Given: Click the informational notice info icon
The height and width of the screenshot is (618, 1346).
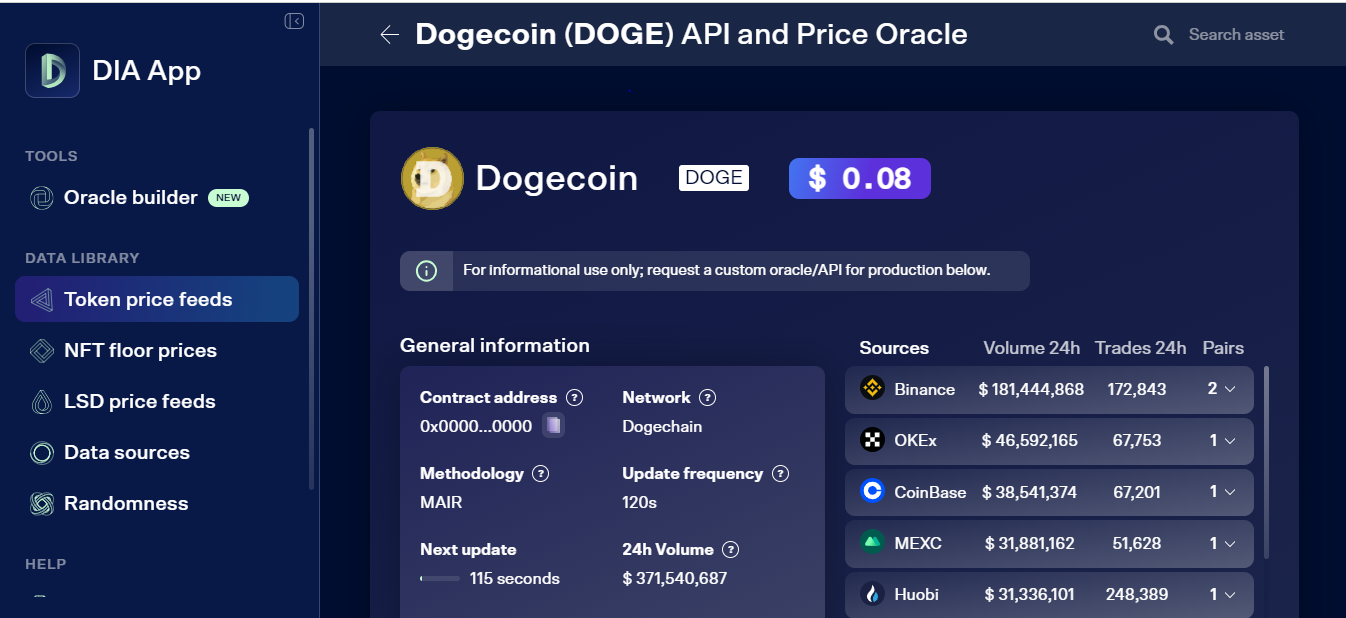Looking at the screenshot, I should 427,270.
